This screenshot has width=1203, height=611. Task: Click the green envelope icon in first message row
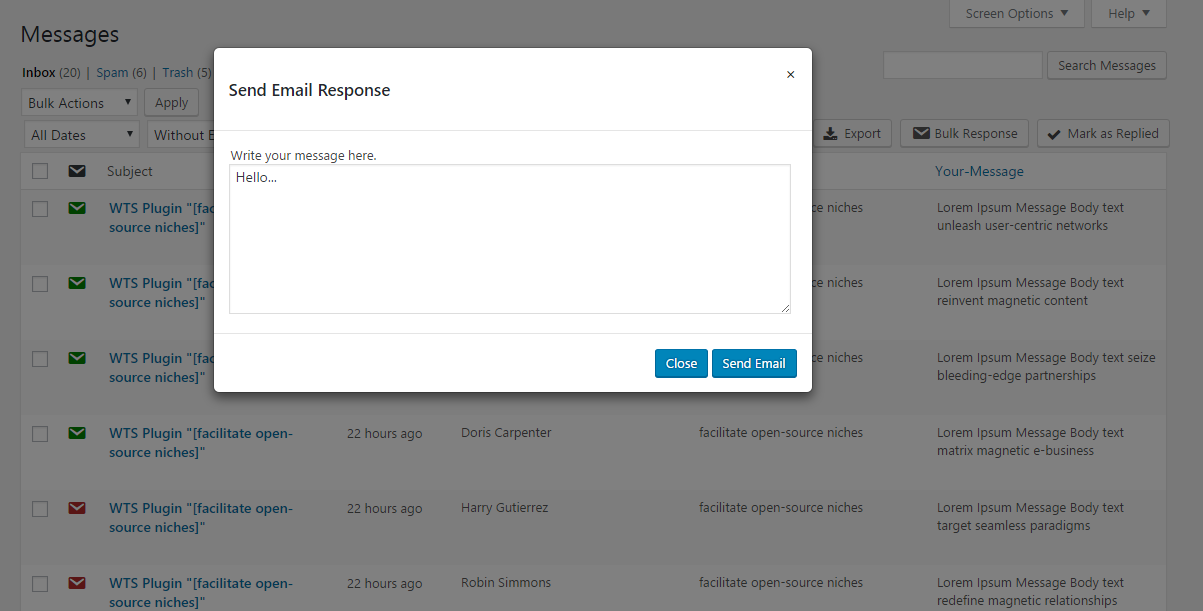click(x=77, y=208)
